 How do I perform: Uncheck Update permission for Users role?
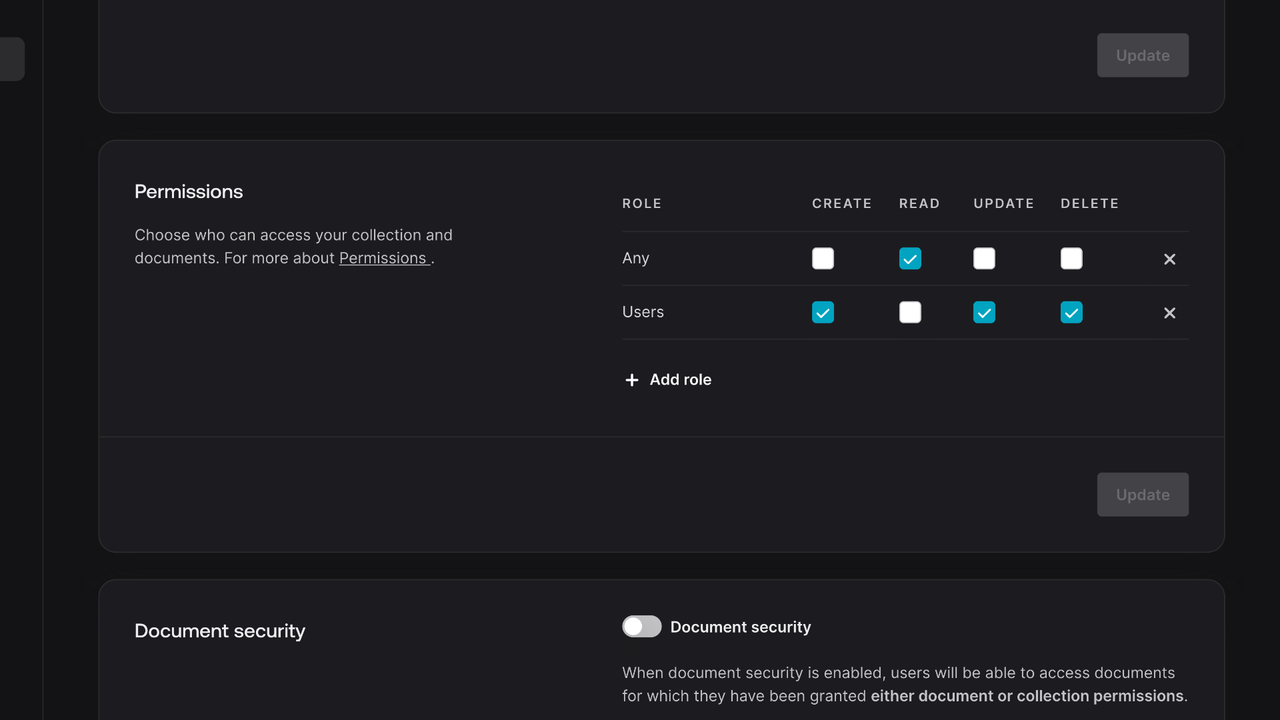(984, 313)
